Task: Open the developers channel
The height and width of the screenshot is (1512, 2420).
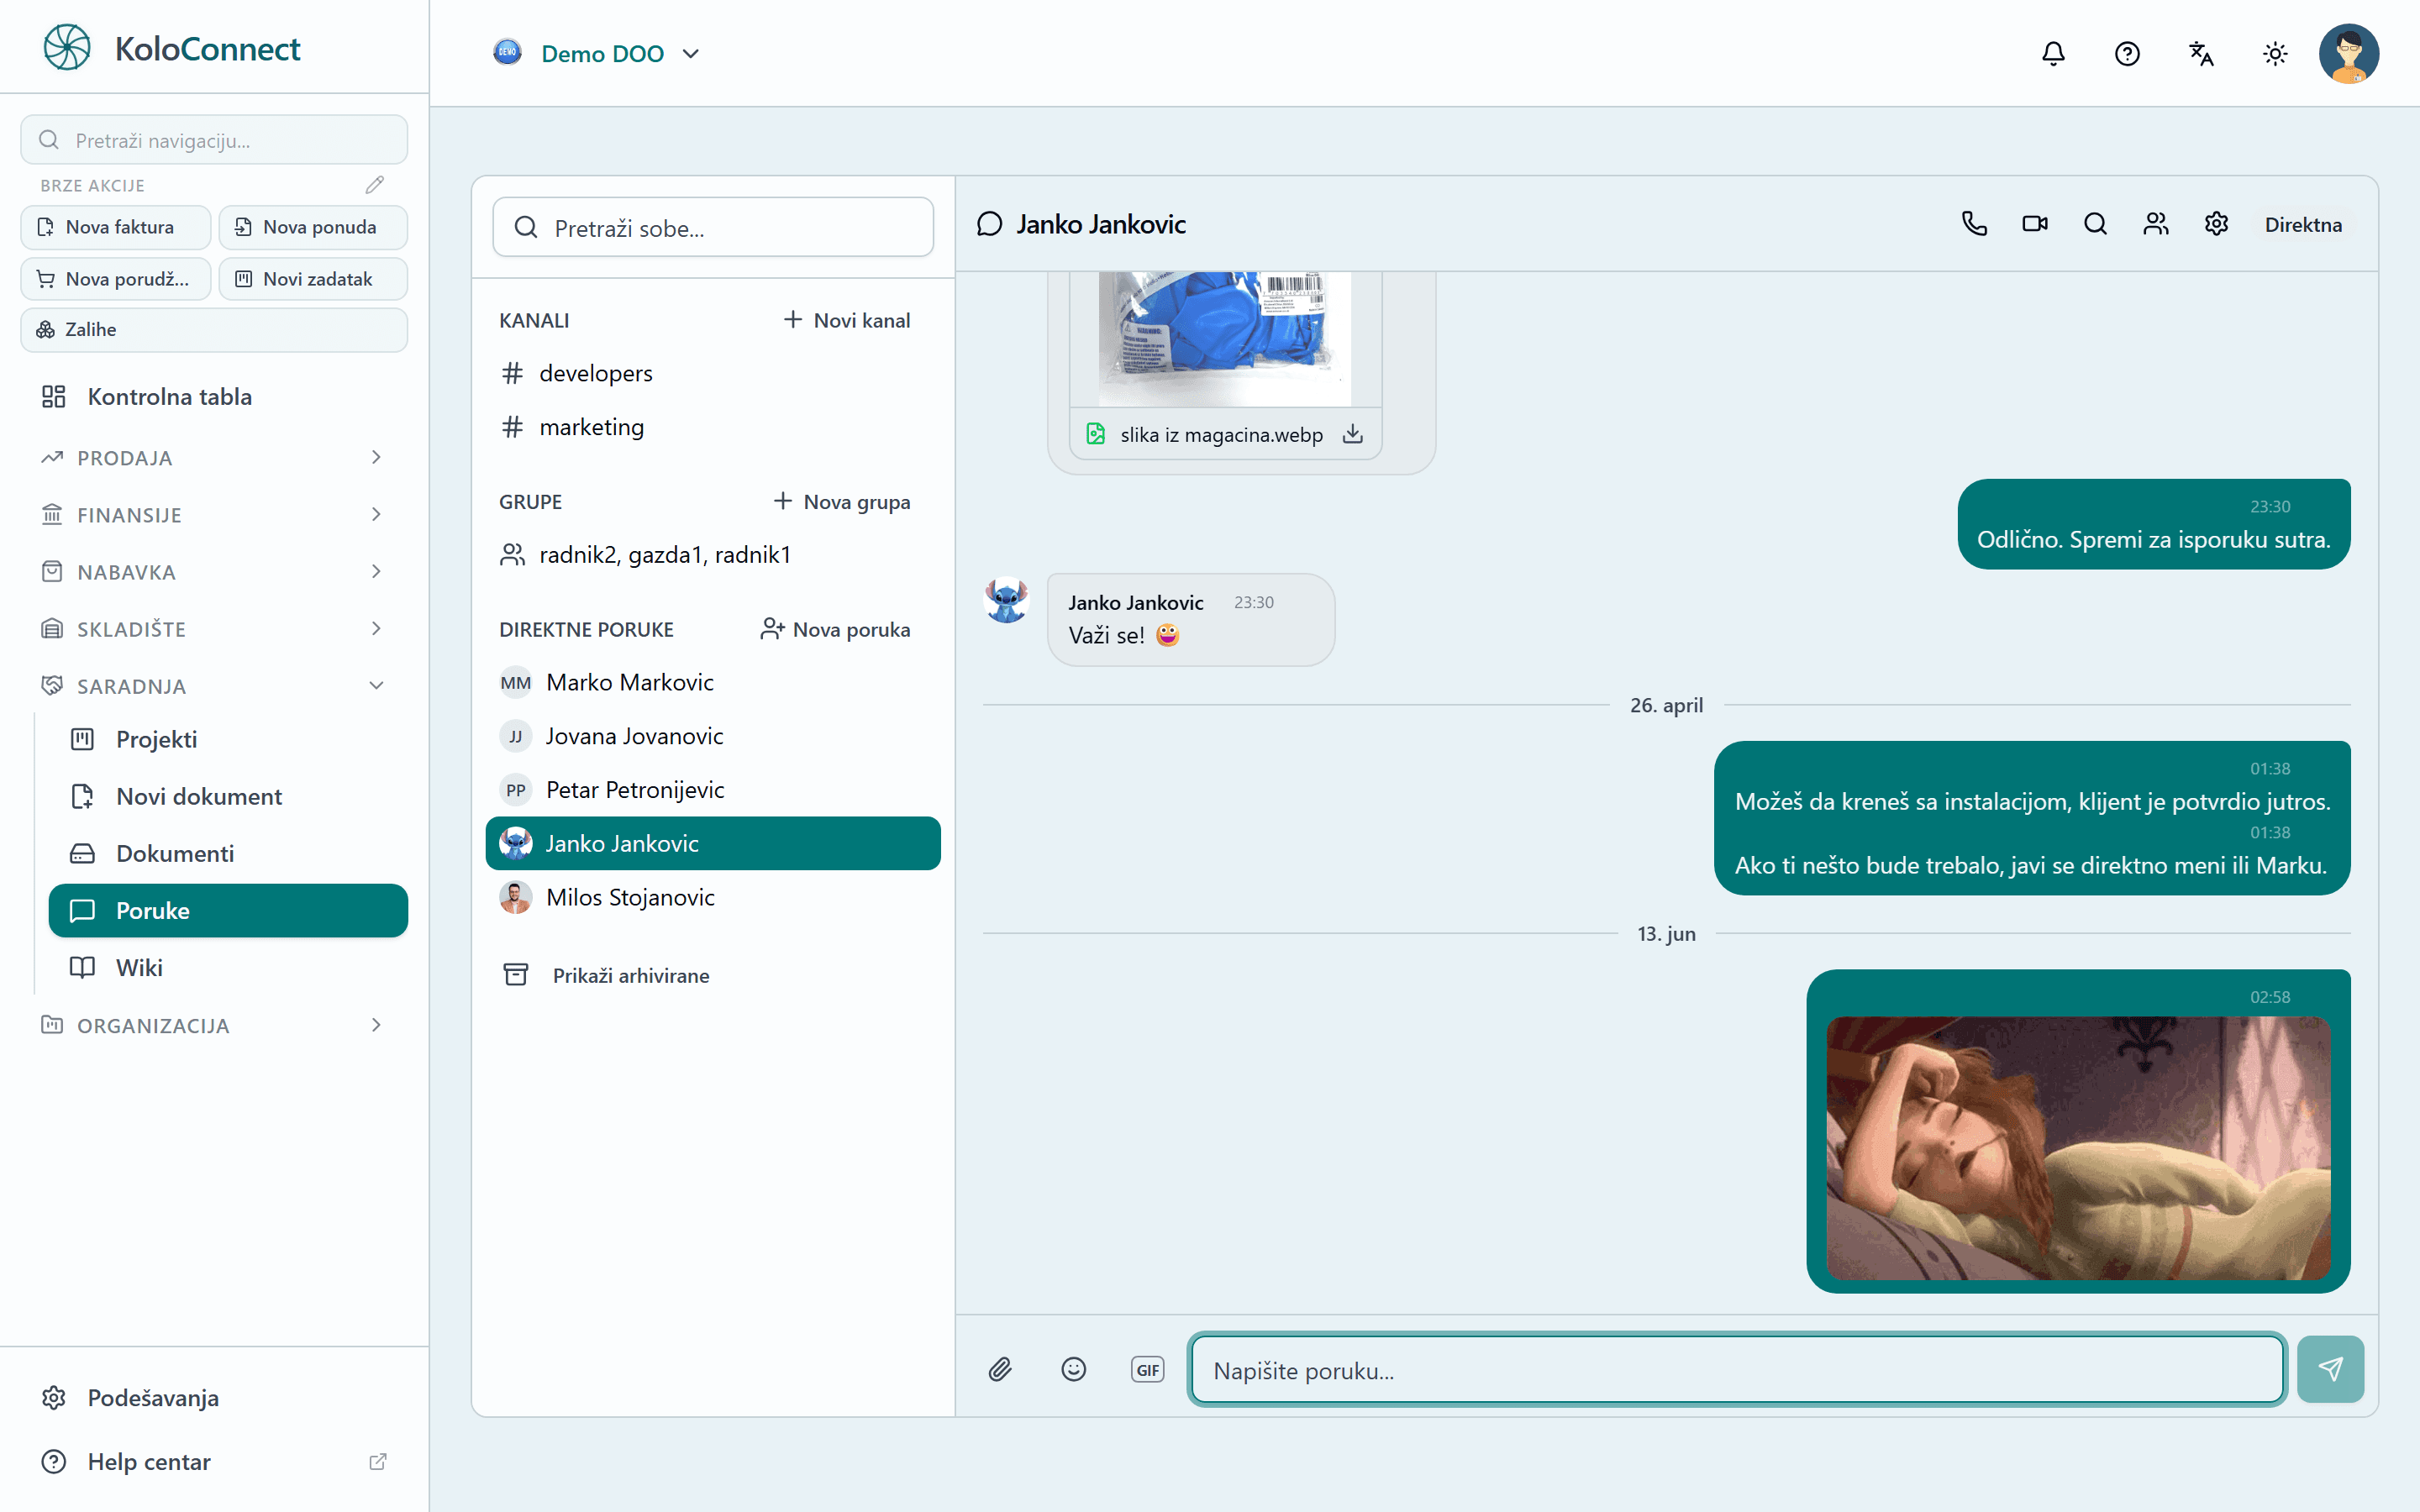Action: [712, 373]
